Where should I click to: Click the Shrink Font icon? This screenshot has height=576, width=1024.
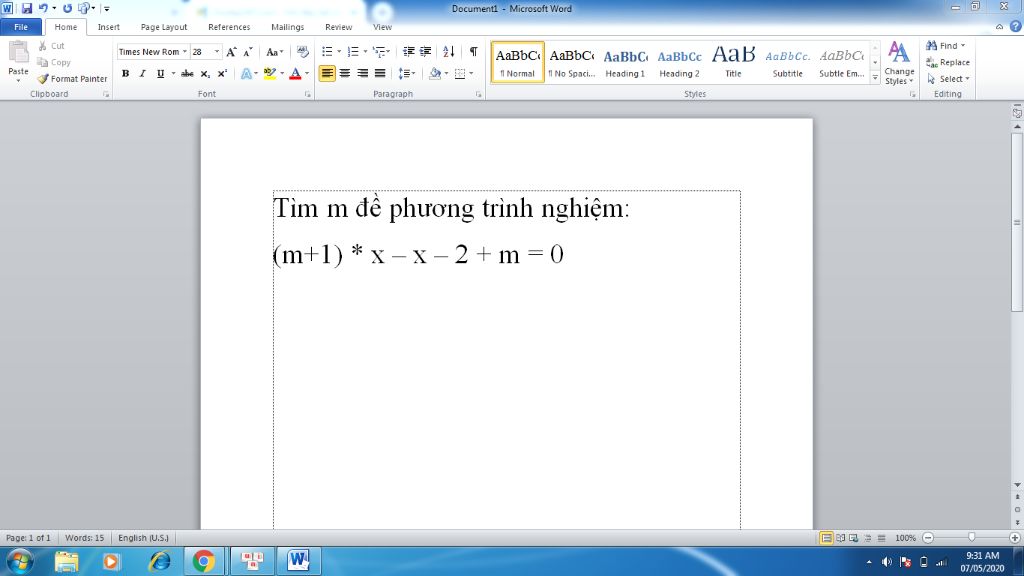coord(248,52)
